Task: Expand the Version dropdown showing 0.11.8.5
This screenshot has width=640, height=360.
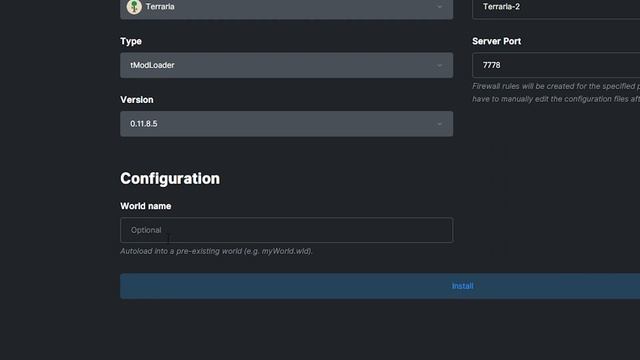Action: pyautogui.click(x=287, y=124)
